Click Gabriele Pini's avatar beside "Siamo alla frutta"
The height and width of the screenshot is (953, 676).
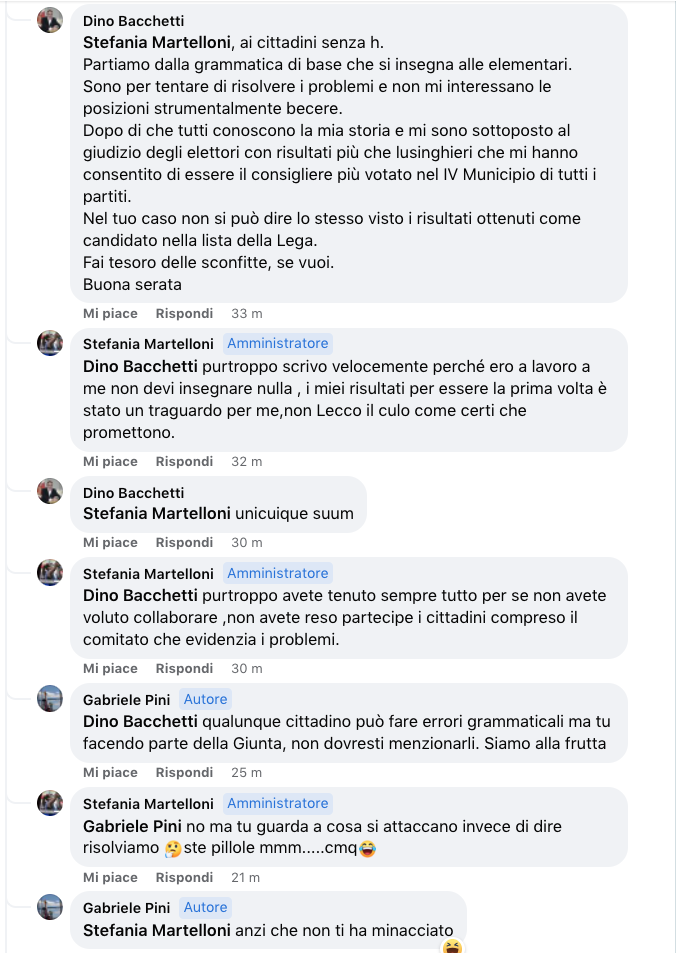(50, 699)
